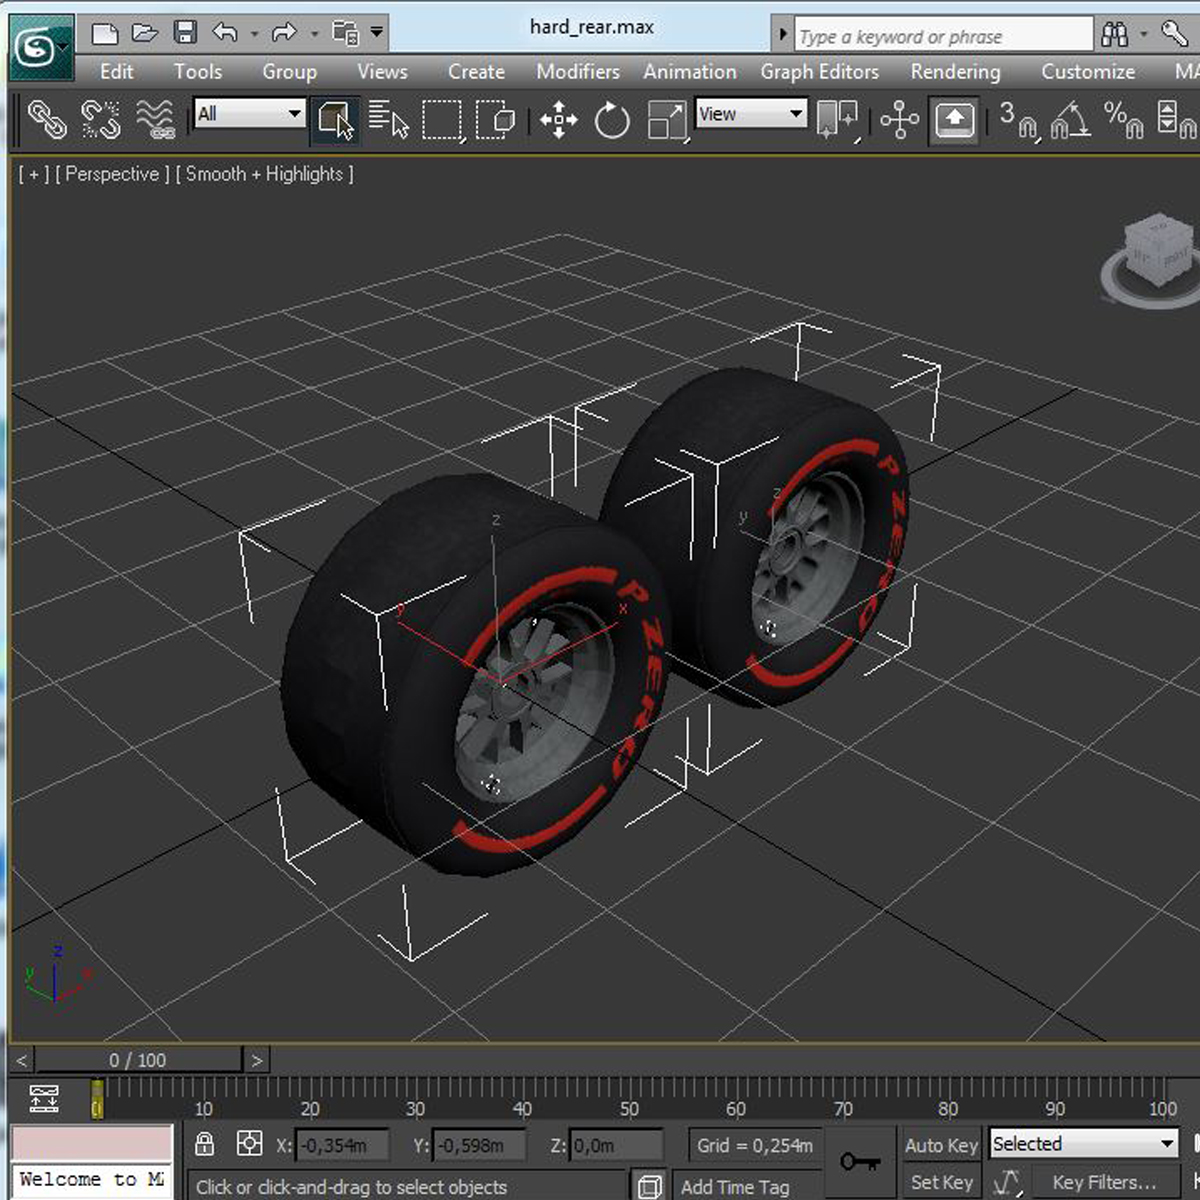
Task: Open the Tools menu
Action: click(198, 71)
